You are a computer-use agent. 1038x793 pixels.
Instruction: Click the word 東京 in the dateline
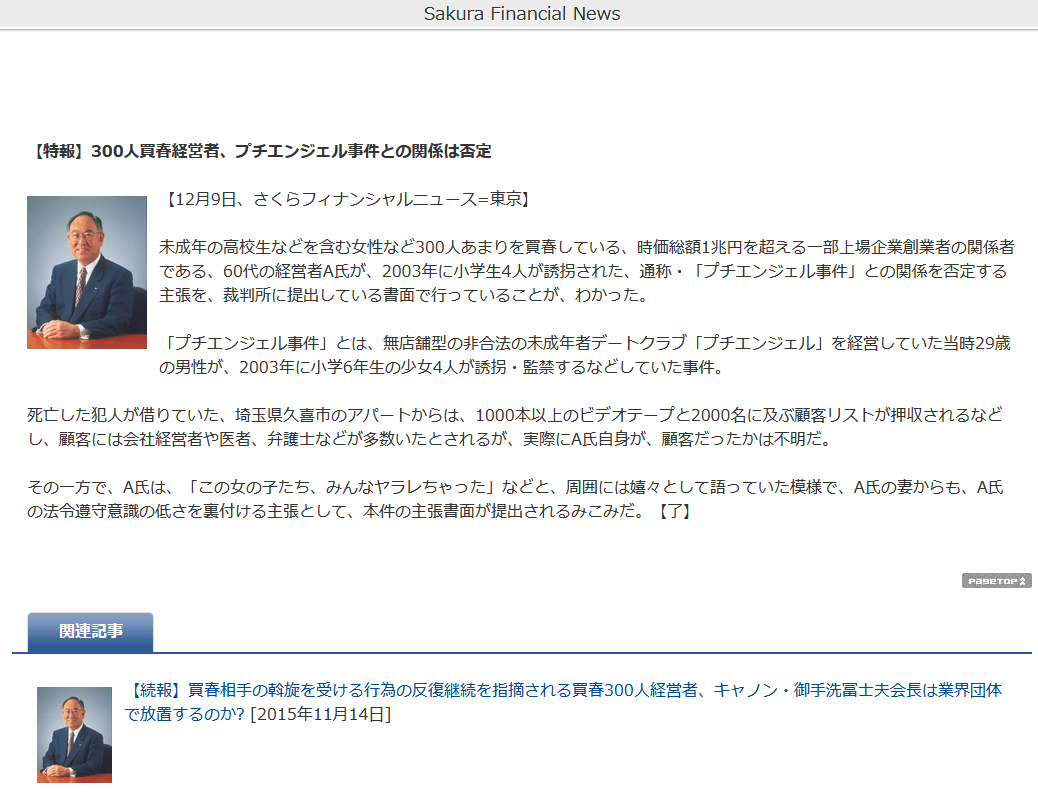505,199
